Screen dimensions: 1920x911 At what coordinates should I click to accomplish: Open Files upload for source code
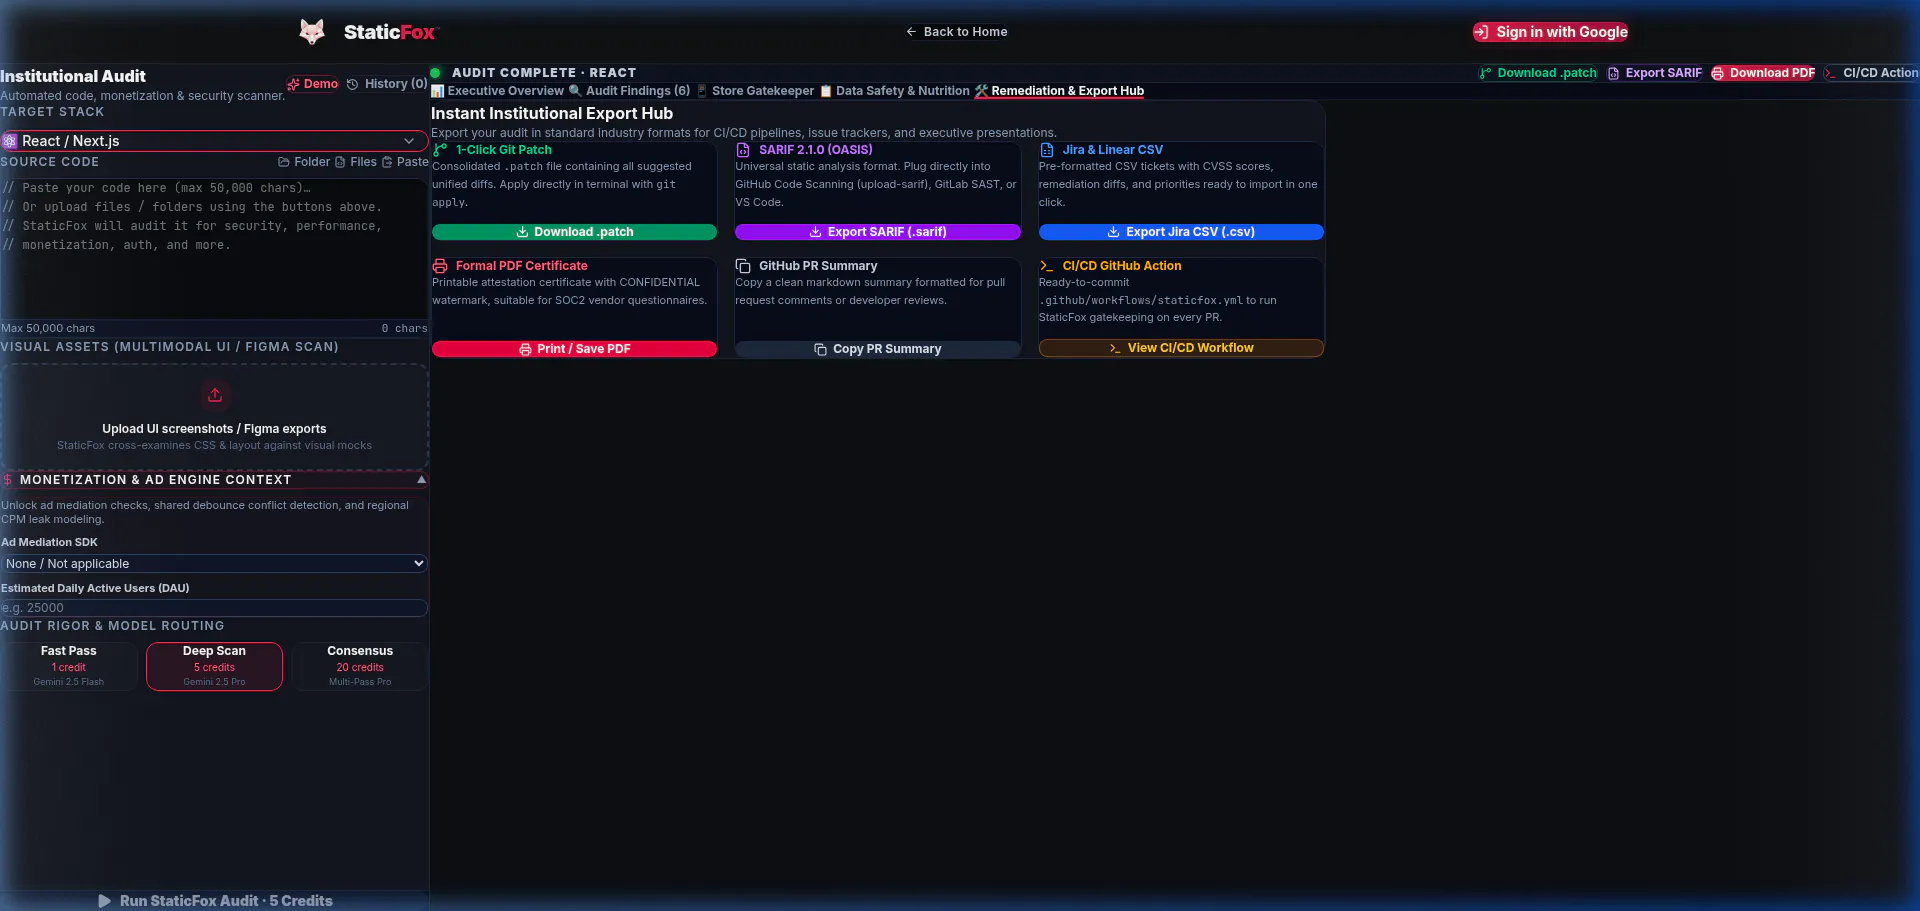(356, 162)
